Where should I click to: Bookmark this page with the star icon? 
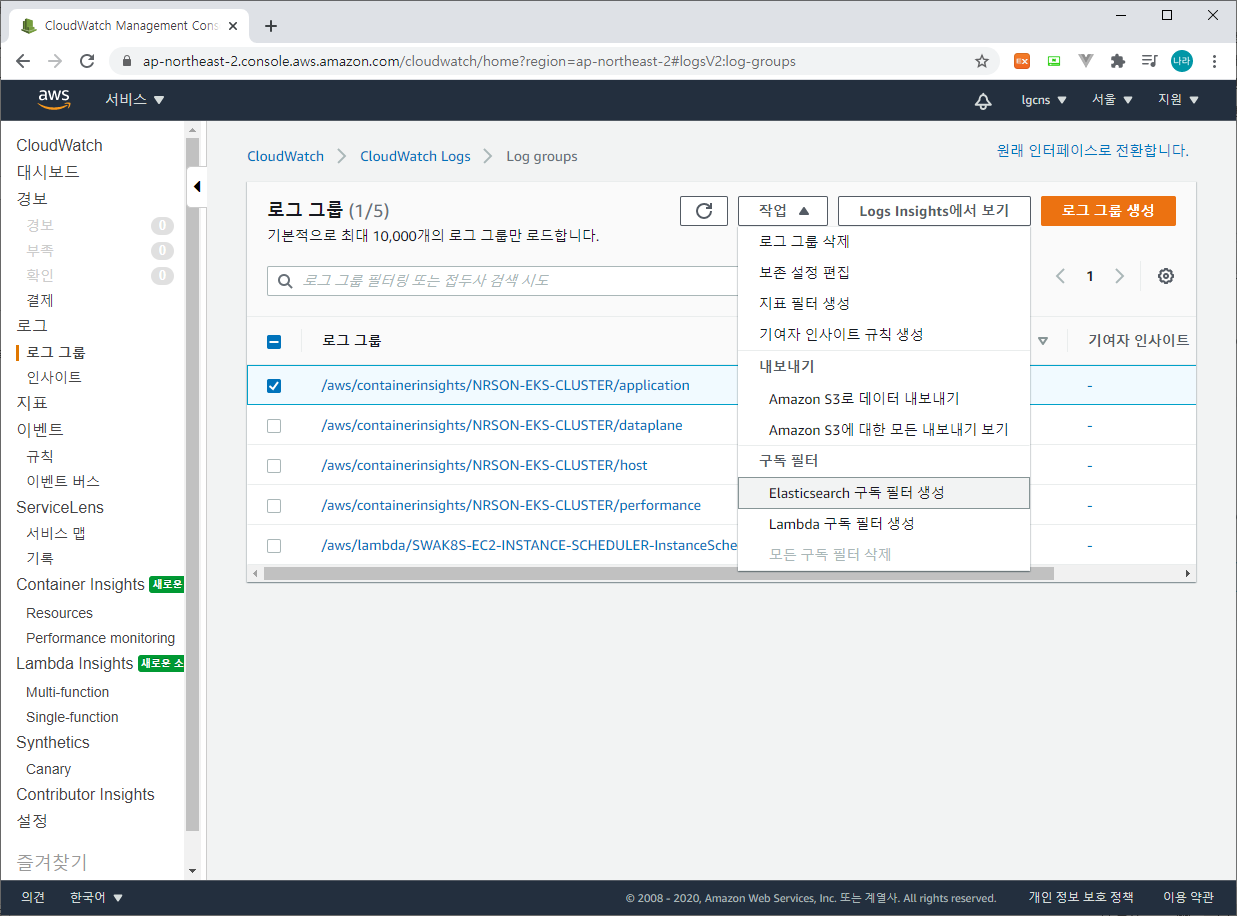pyautogui.click(x=982, y=61)
